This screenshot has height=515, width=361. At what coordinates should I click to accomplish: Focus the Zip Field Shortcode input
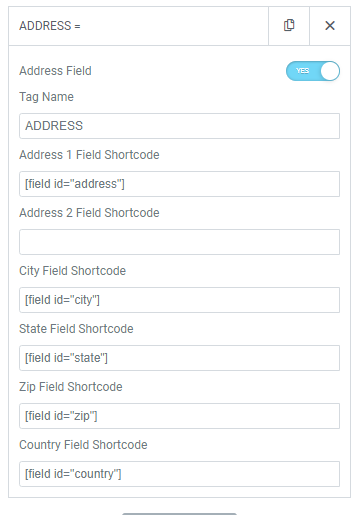(179, 416)
